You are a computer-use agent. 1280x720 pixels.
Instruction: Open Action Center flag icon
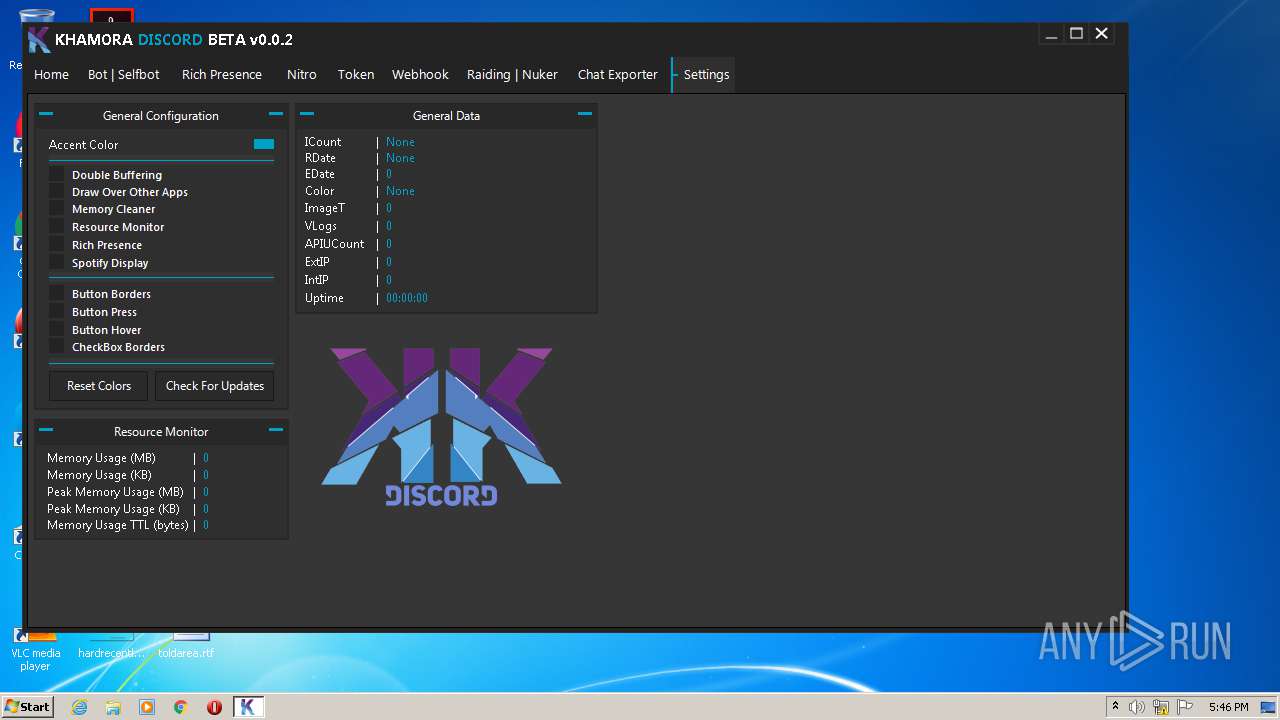tap(1183, 707)
